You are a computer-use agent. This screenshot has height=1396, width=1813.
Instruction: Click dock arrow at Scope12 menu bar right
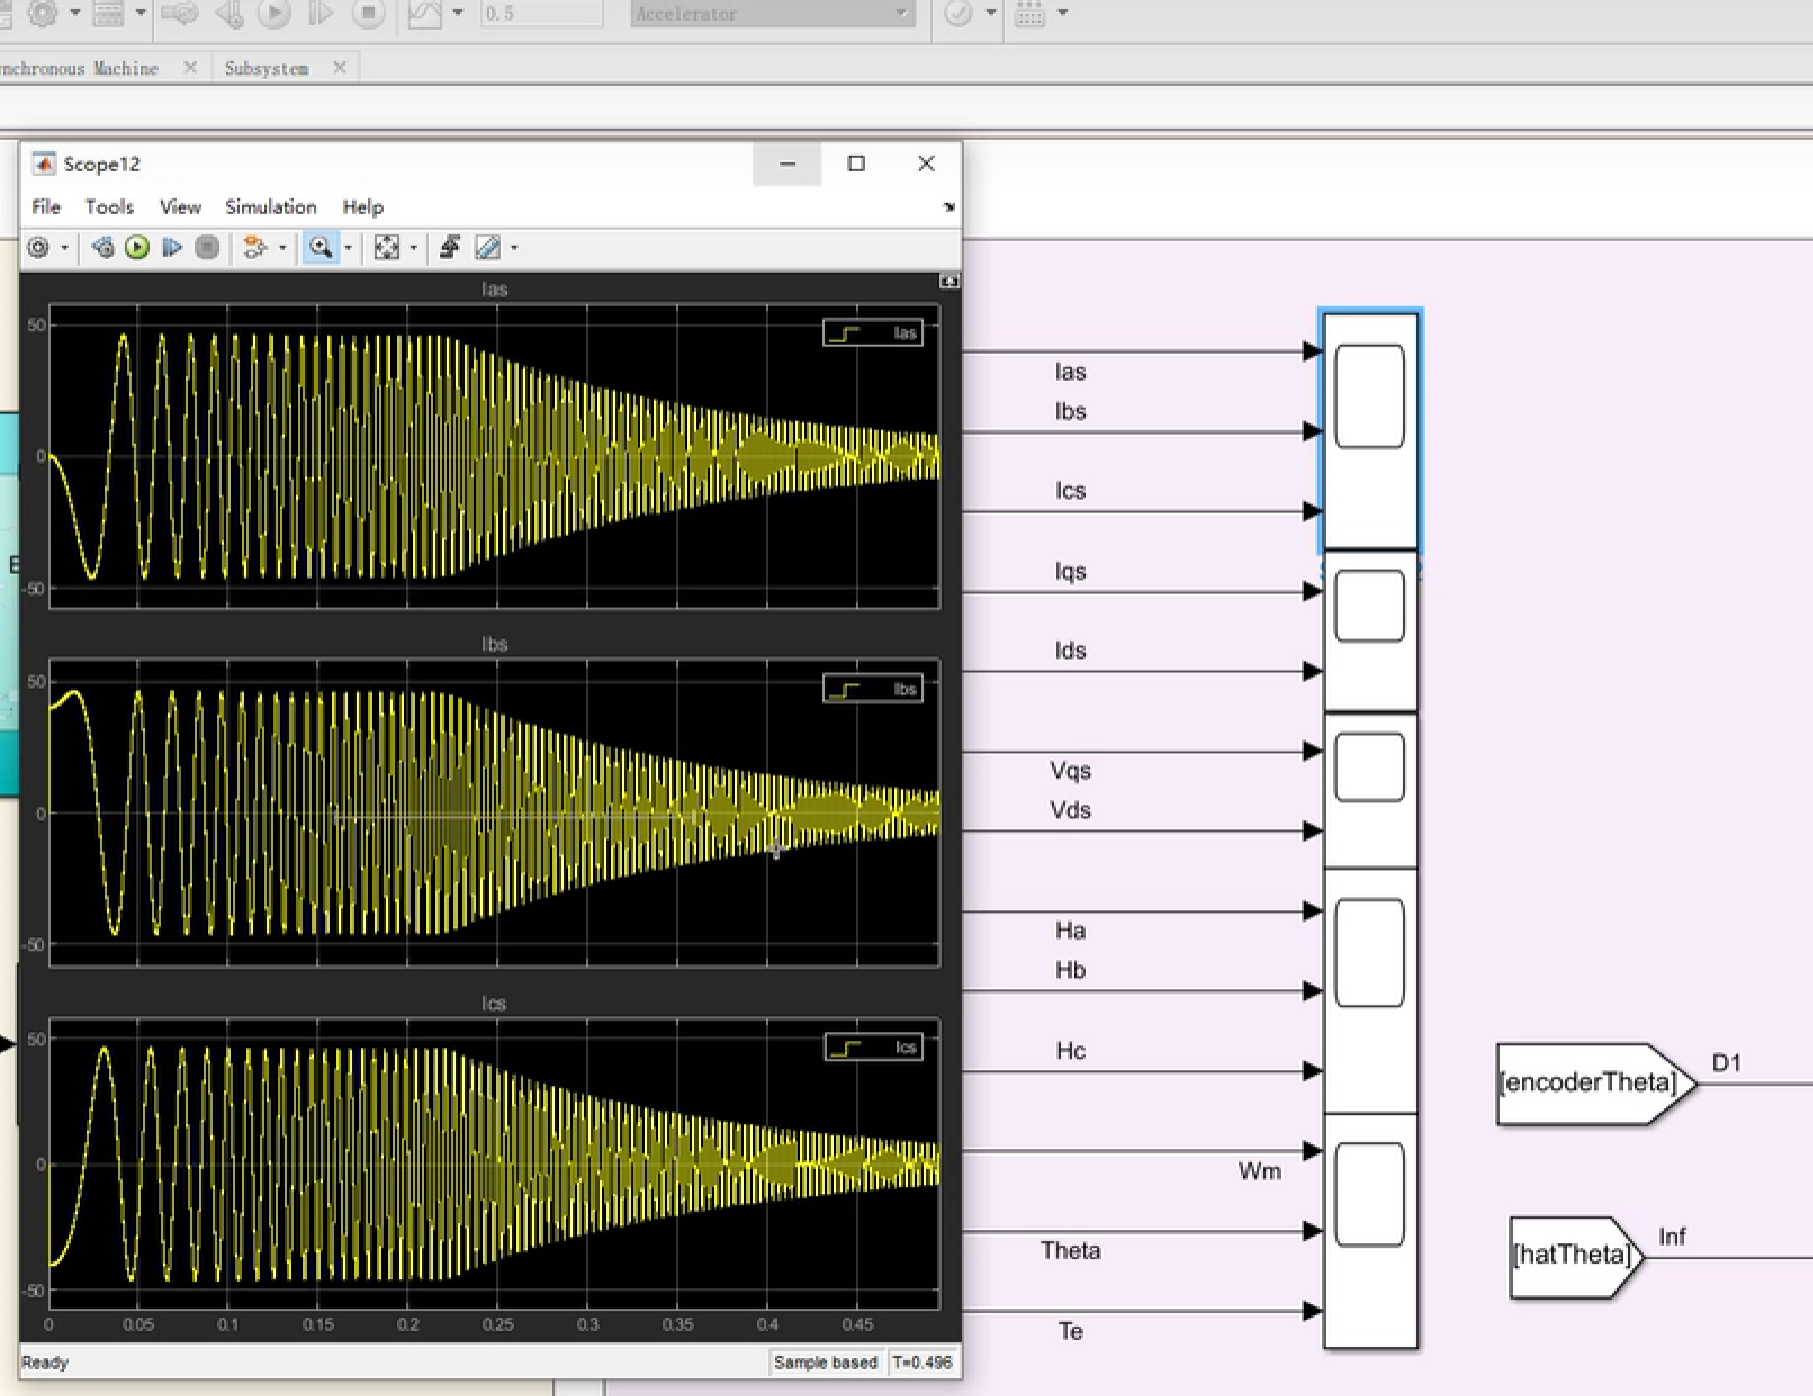[948, 207]
